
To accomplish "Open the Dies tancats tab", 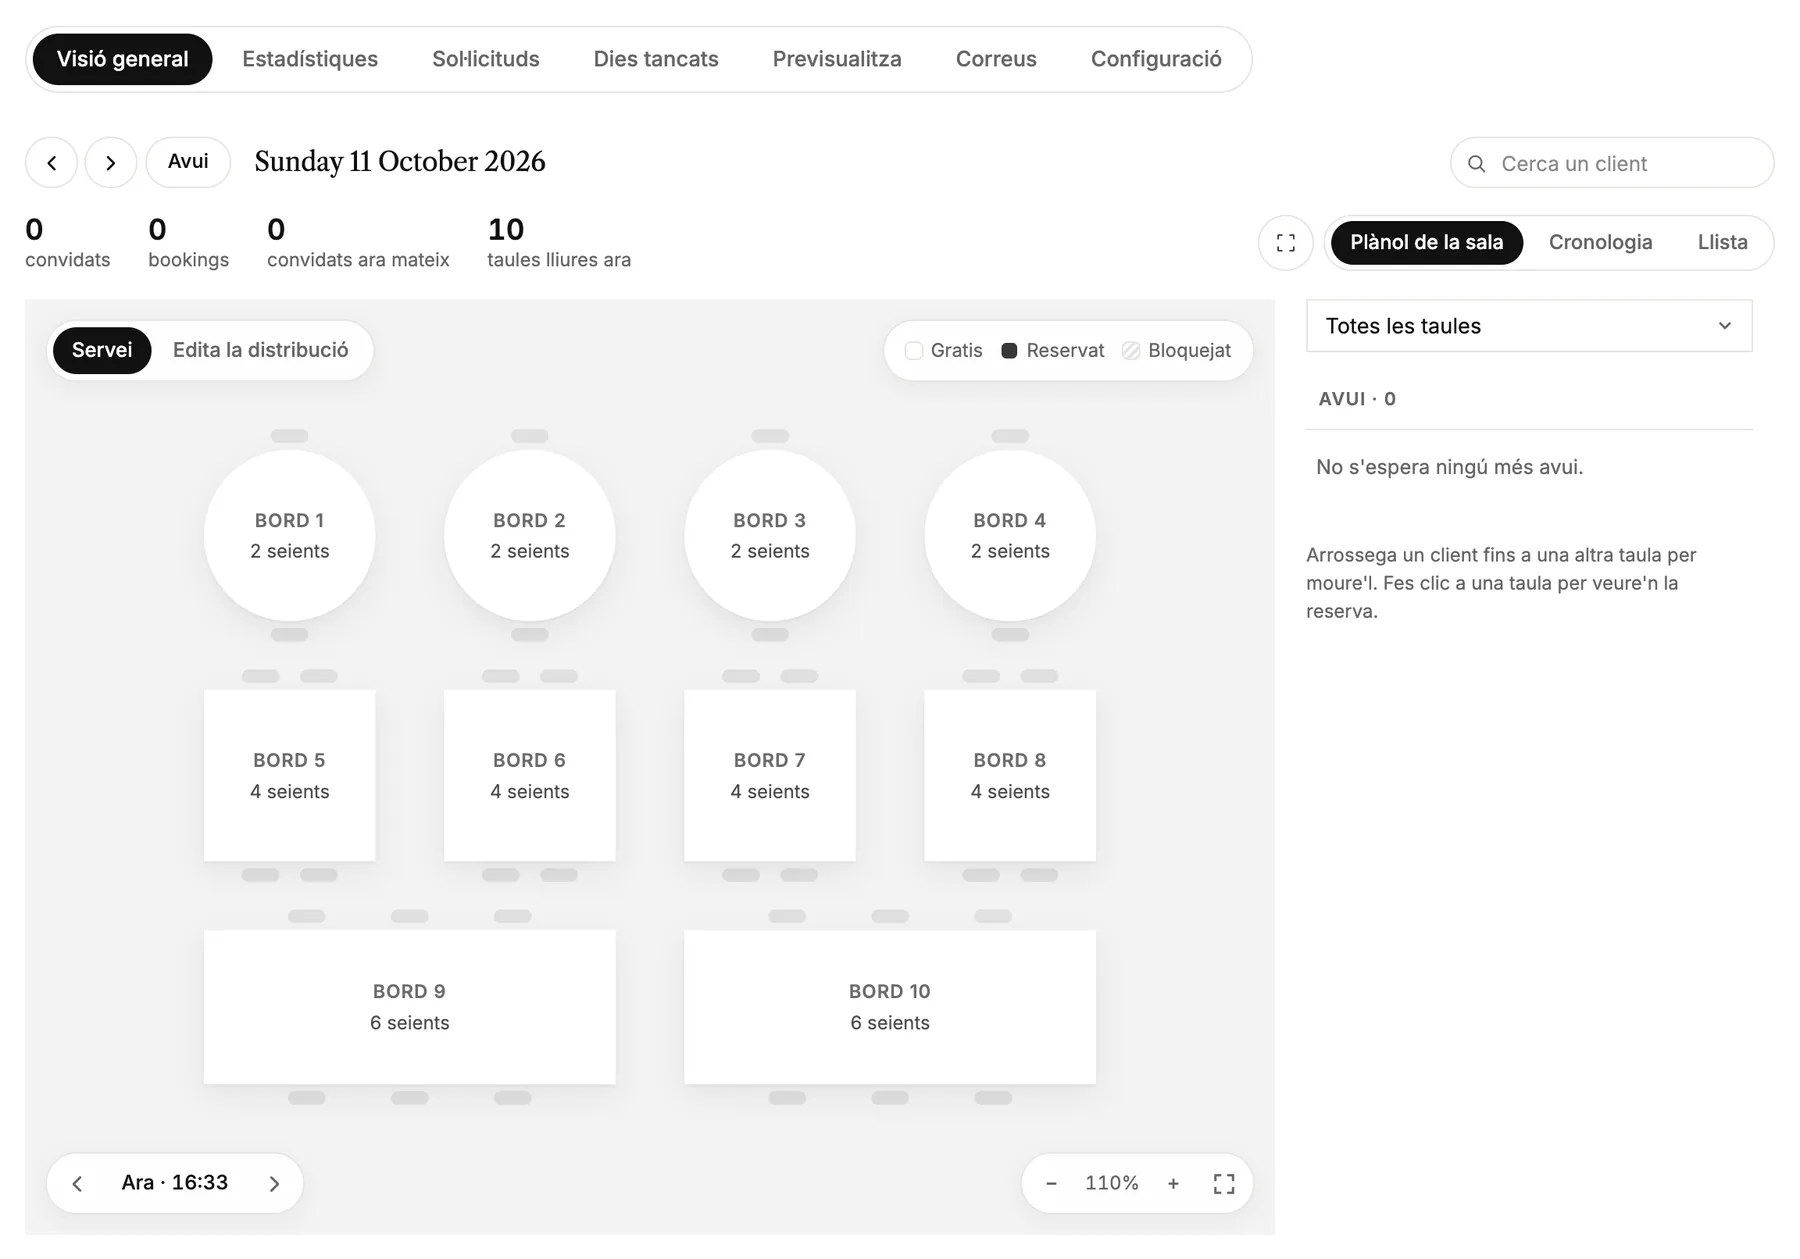I will pyautogui.click(x=656, y=59).
